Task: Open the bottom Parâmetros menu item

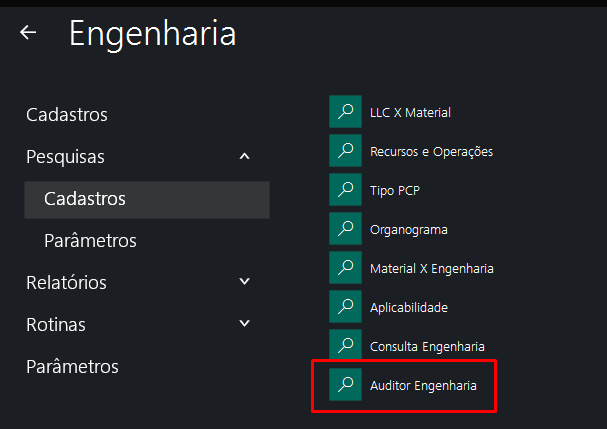Action: pos(72,367)
